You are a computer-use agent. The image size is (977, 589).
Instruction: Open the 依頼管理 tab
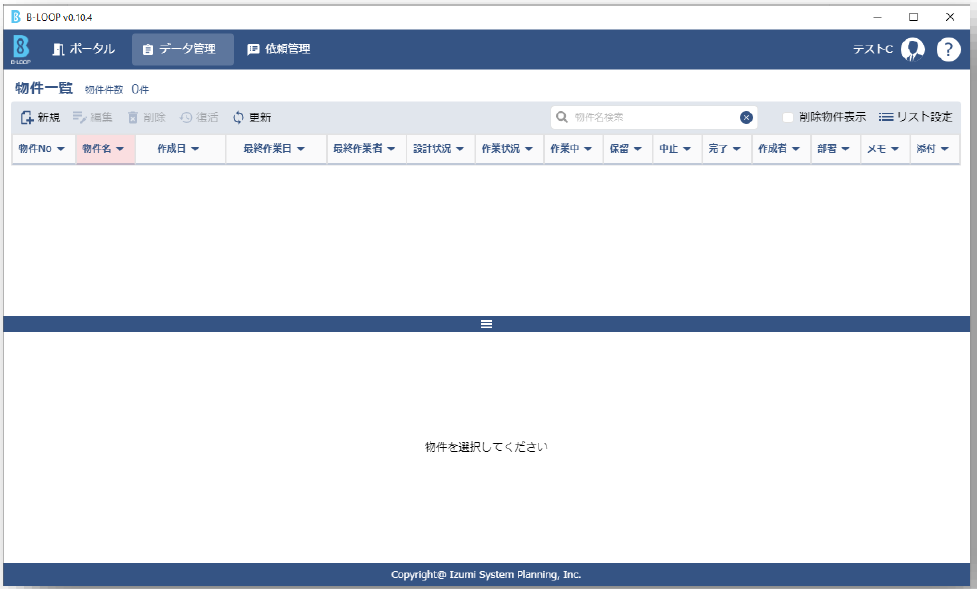tap(279, 49)
